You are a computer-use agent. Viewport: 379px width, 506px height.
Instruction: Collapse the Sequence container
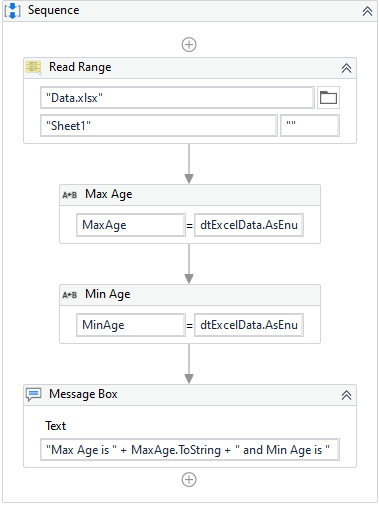click(367, 11)
